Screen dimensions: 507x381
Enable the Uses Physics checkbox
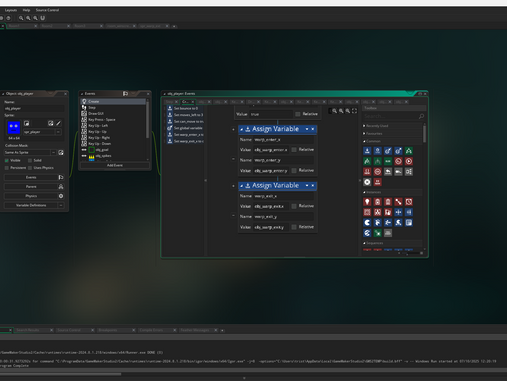[x=30, y=168]
